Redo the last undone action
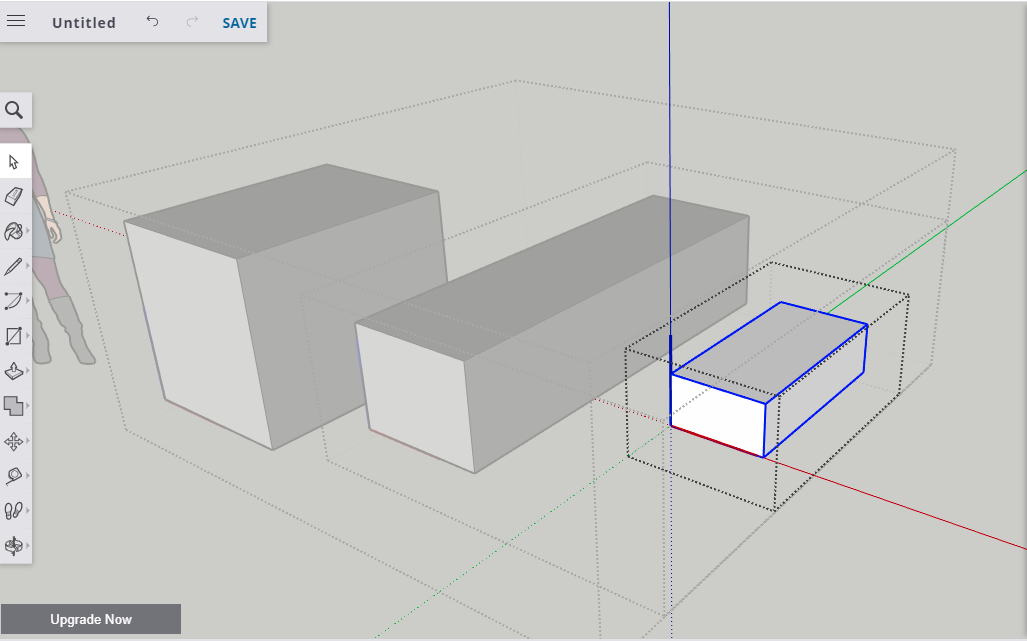This screenshot has width=1027, height=641. (x=192, y=22)
